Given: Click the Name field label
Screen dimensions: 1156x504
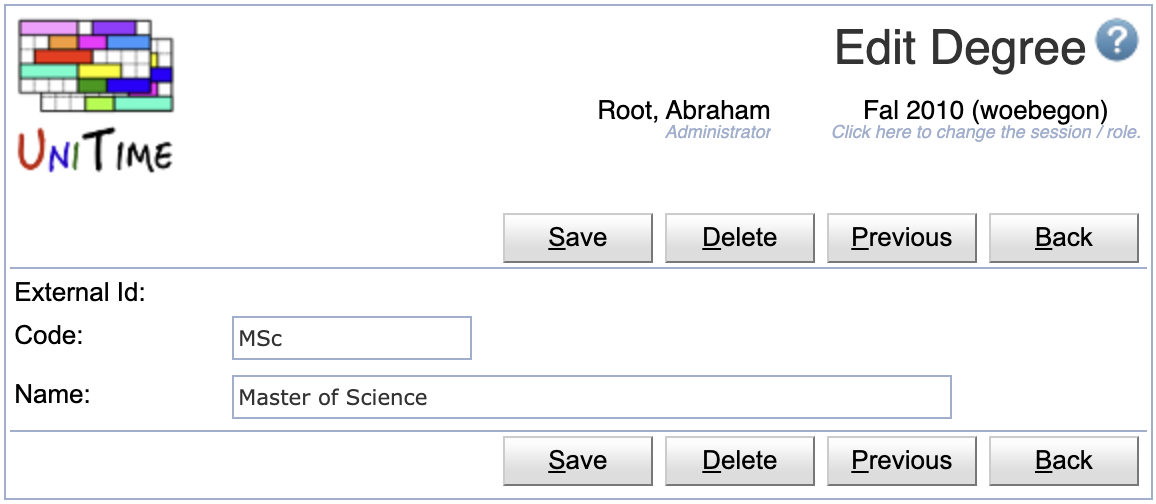Looking at the screenshot, I should point(52,395).
